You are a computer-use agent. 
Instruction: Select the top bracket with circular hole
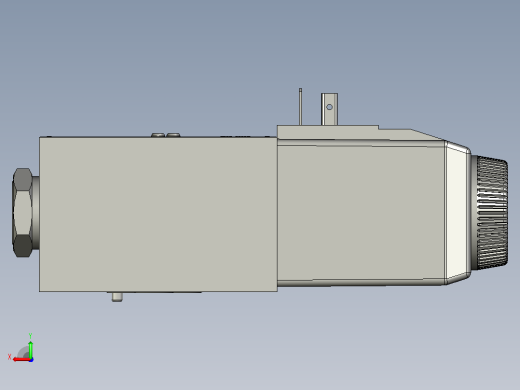pos(329,109)
